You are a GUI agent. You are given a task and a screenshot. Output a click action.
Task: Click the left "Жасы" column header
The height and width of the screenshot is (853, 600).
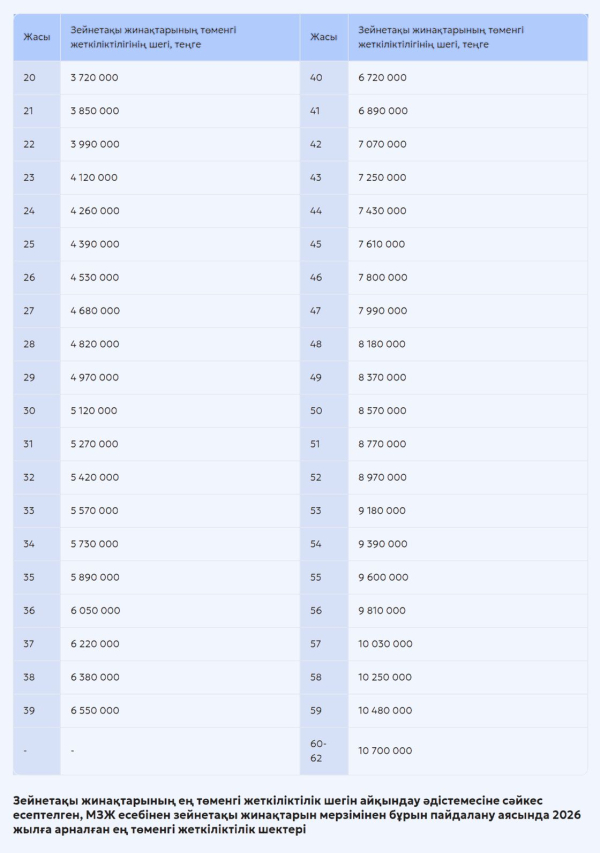pyautogui.click(x=37, y=37)
